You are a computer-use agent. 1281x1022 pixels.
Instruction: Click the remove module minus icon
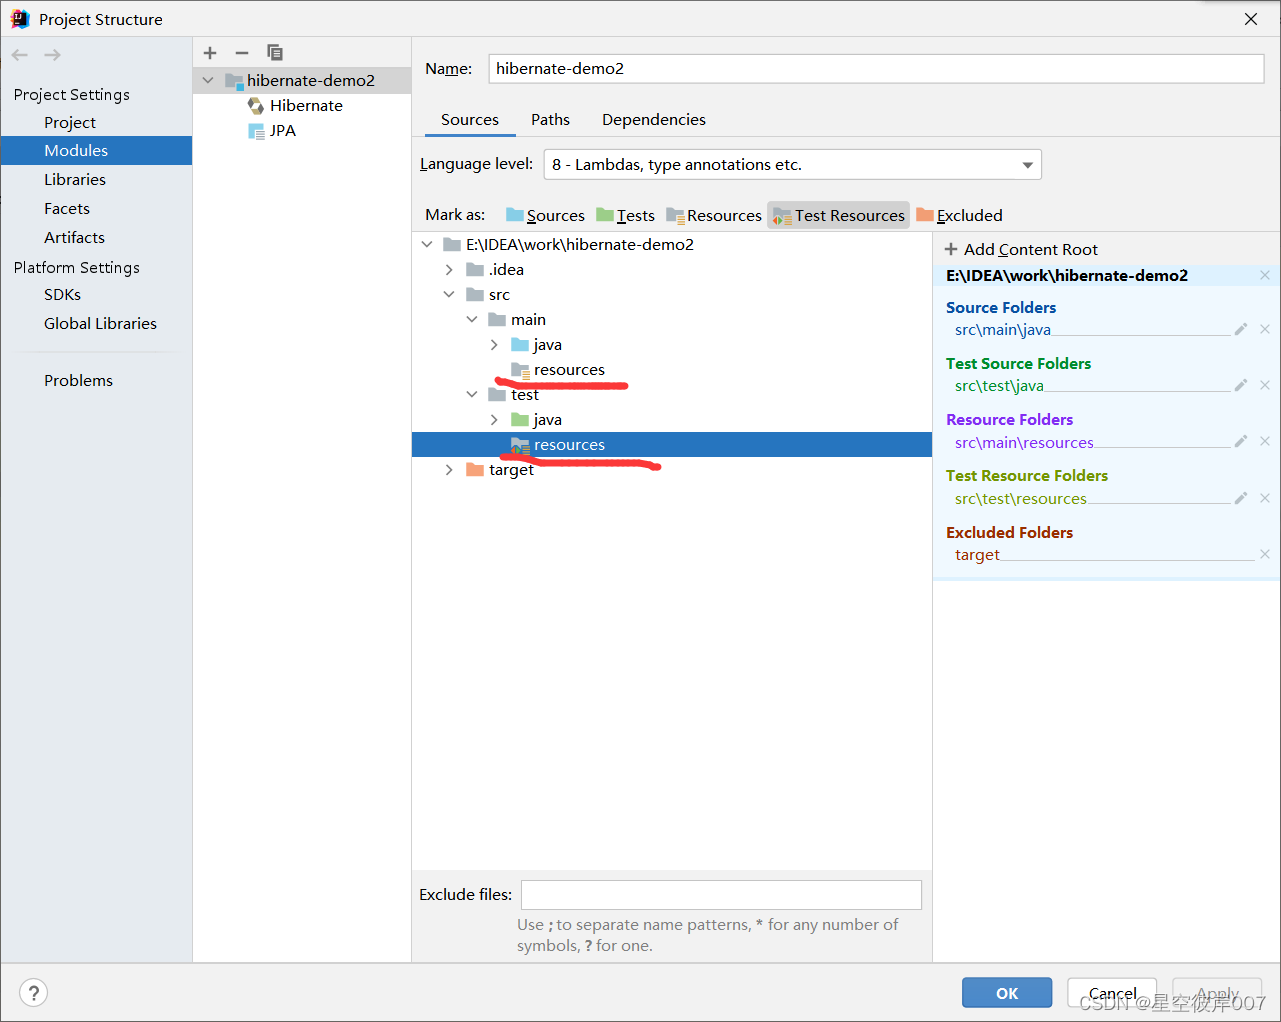(x=242, y=53)
